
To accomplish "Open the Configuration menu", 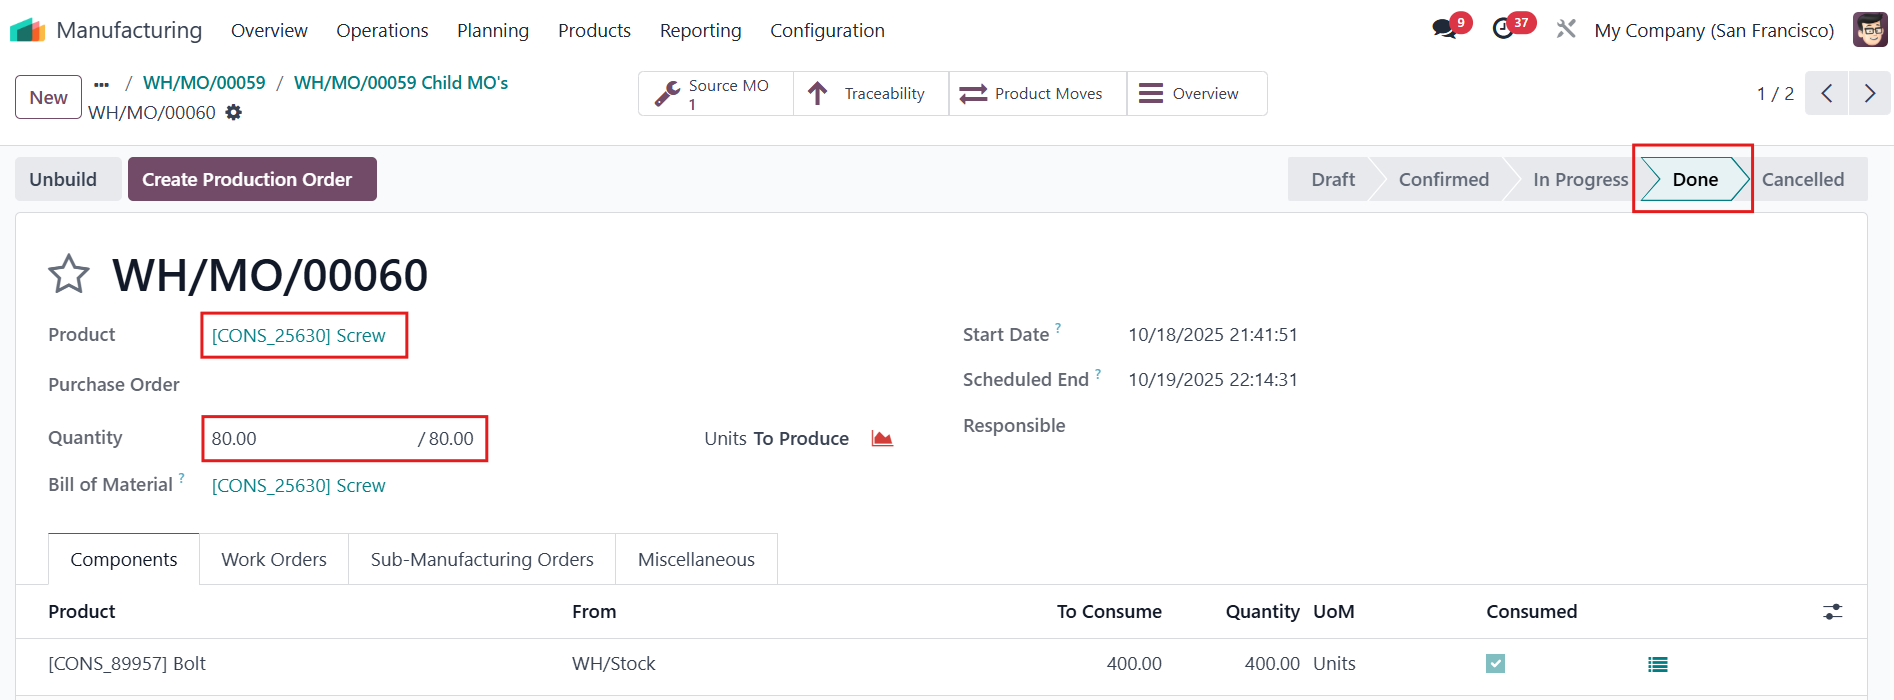I will (x=827, y=30).
